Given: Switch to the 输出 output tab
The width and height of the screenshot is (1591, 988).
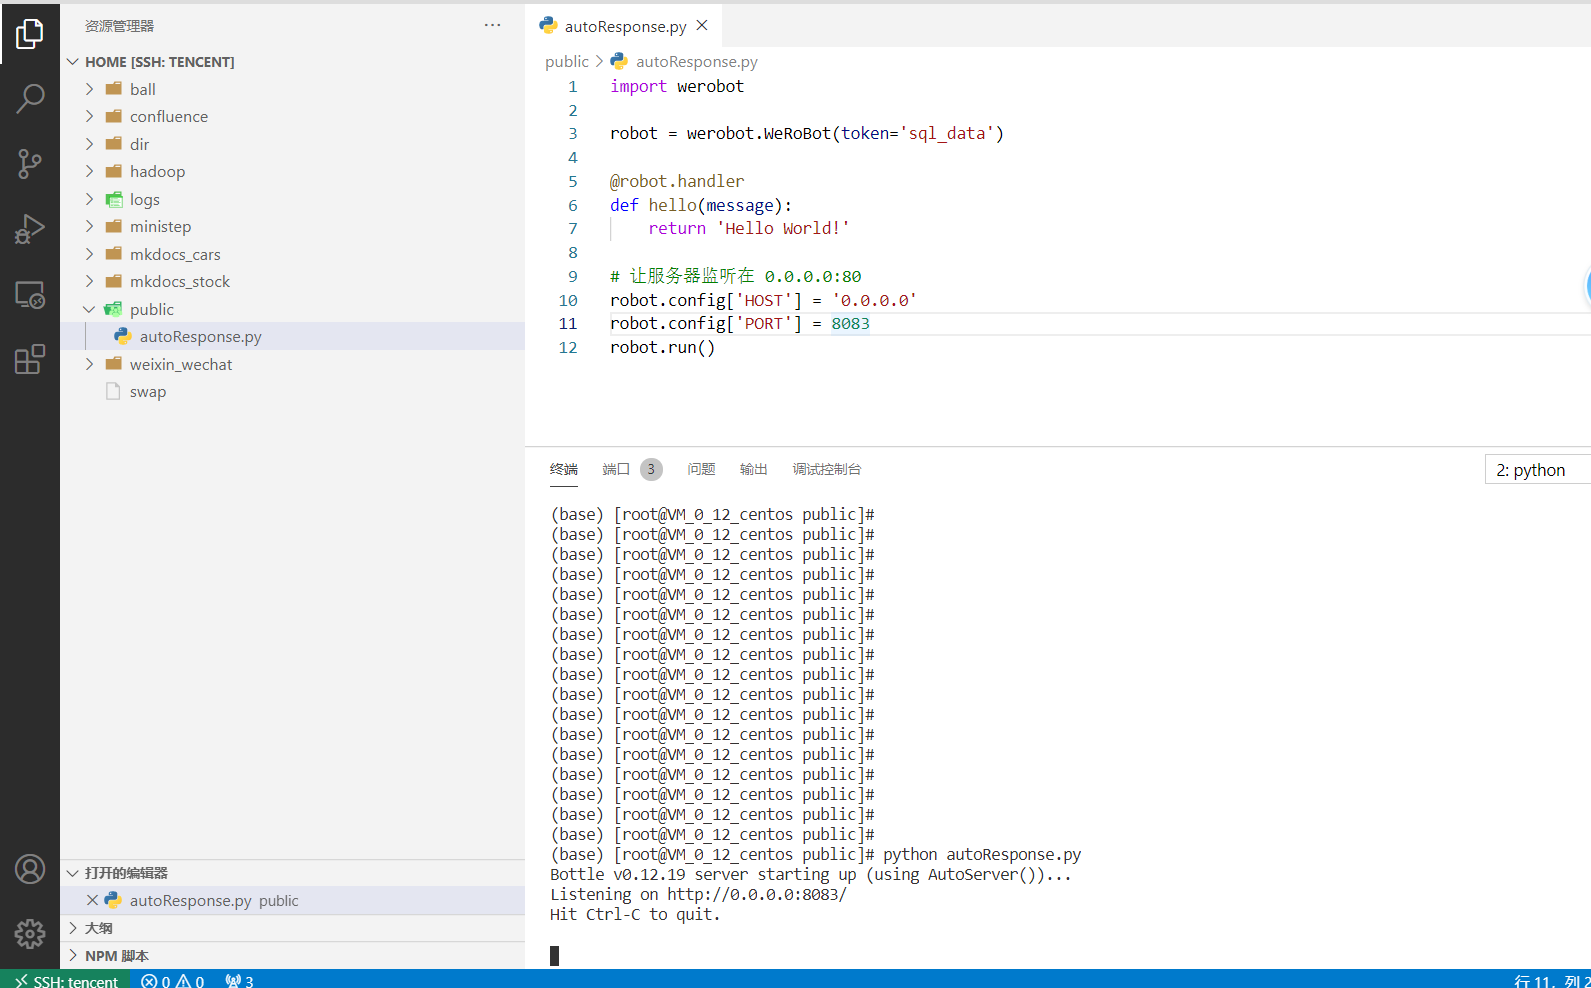Looking at the screenshot, I should click(753, 469).
